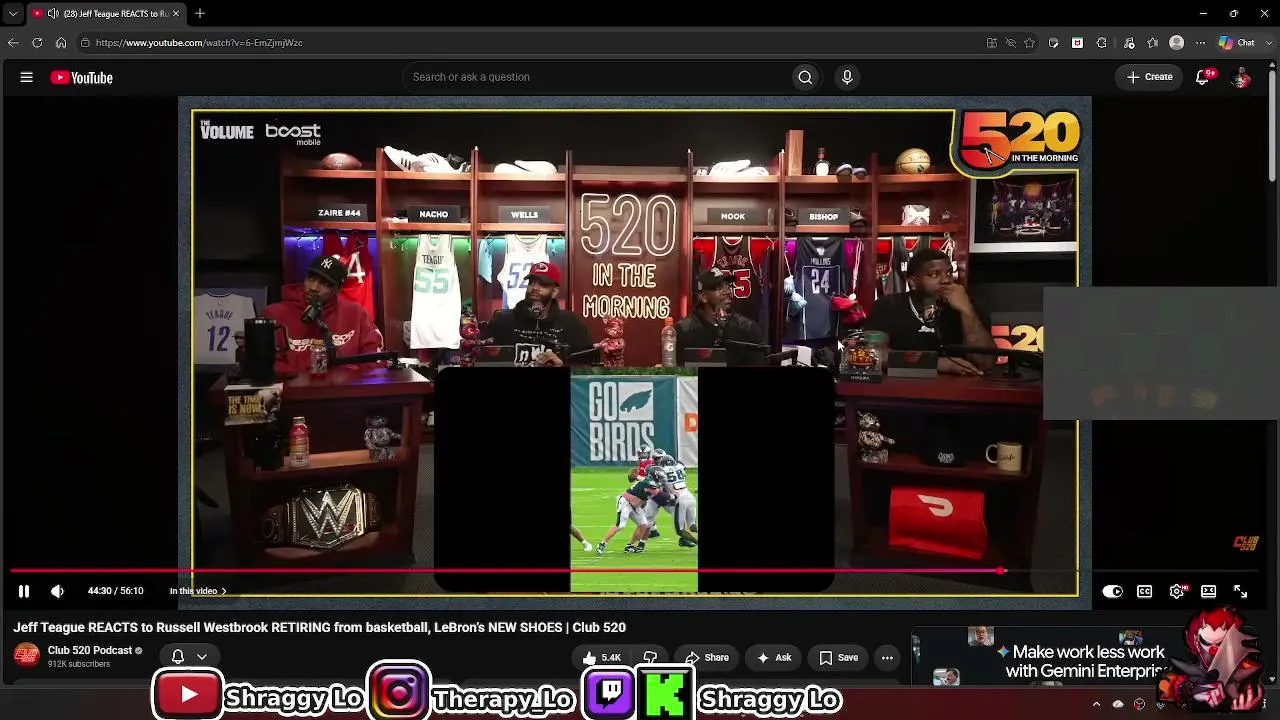Click the 912K subscribers count
Viewport: 1280px width, 720px height.
pos(79,664)
